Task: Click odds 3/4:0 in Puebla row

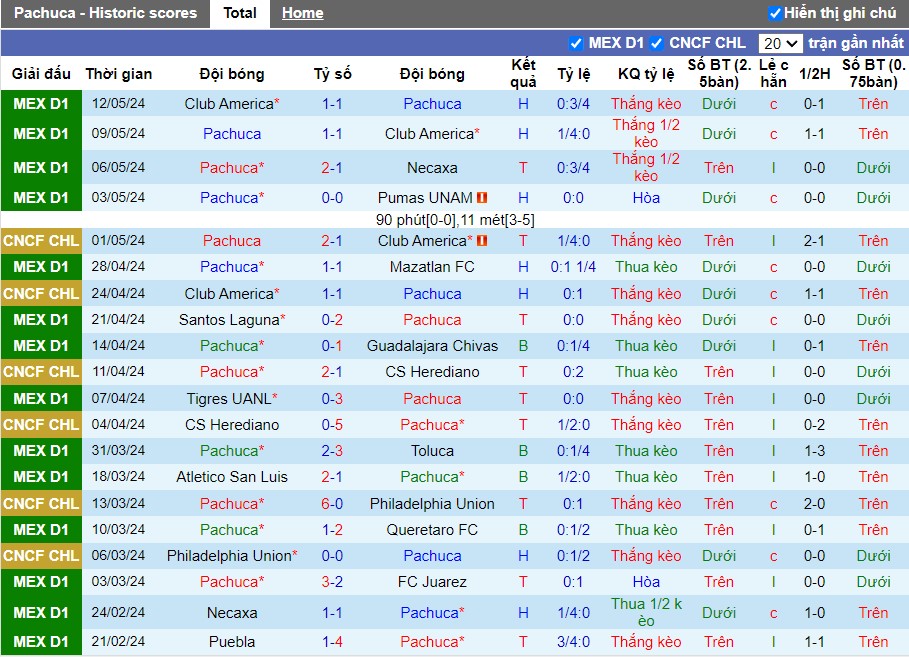Action: [x=573, y=641]
